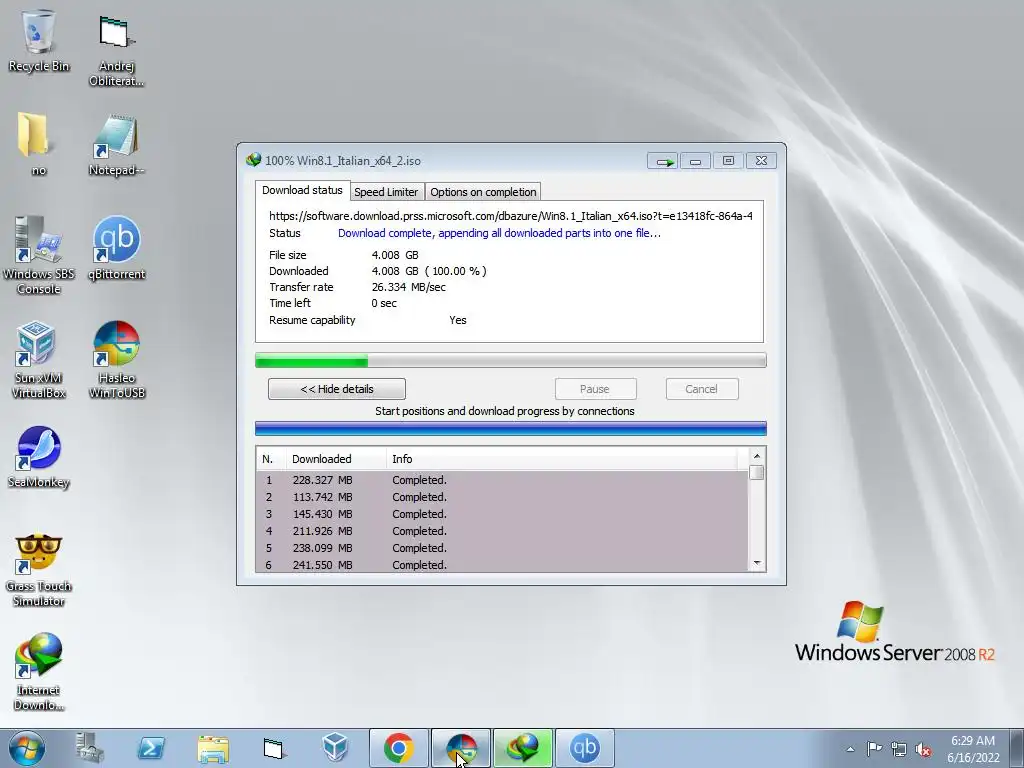Click Show desktop strip at taskbar end

pos(1017,748)
